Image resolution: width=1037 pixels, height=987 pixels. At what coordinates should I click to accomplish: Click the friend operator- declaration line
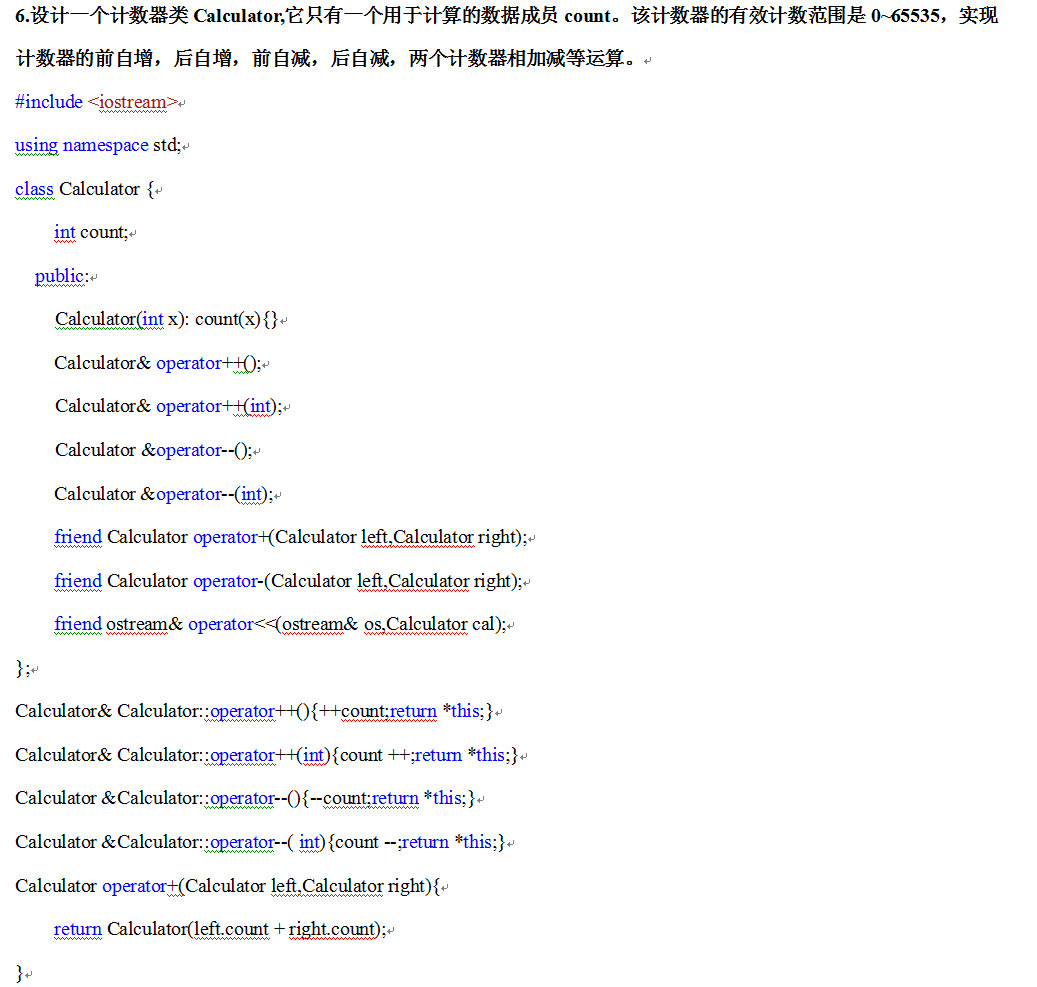(288, 581)
